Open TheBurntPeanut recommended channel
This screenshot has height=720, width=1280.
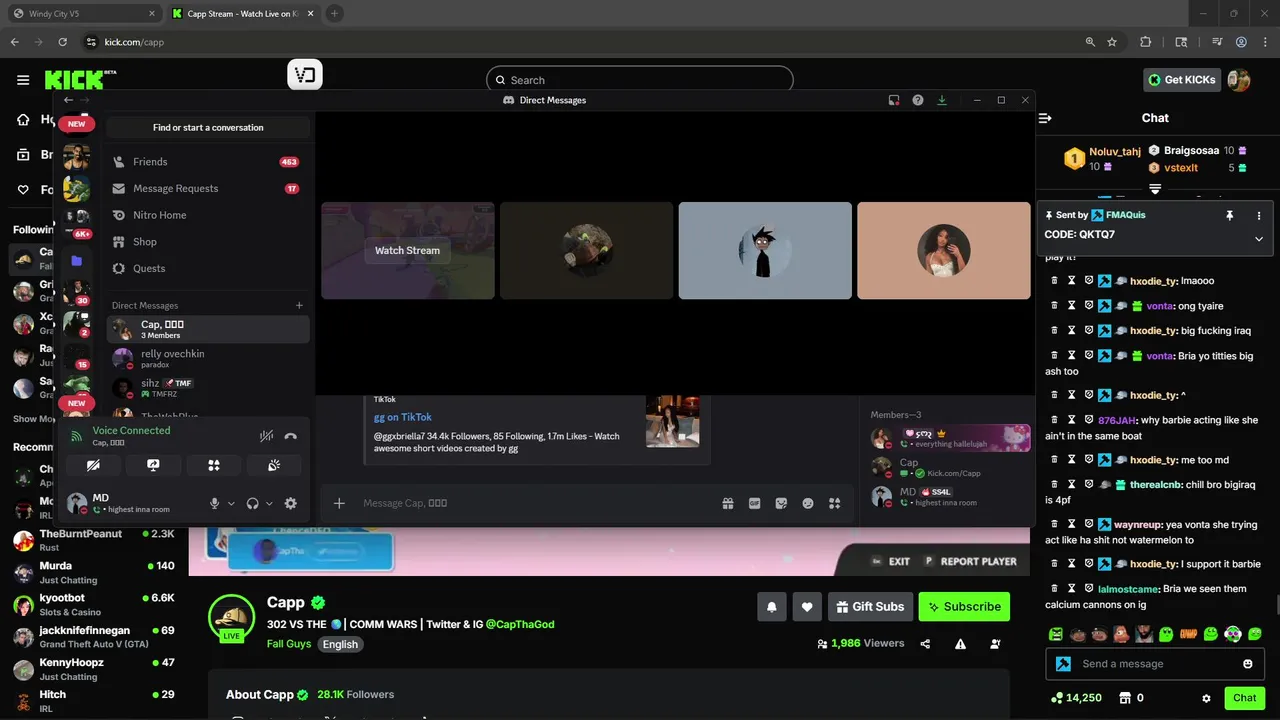(95, 541)
